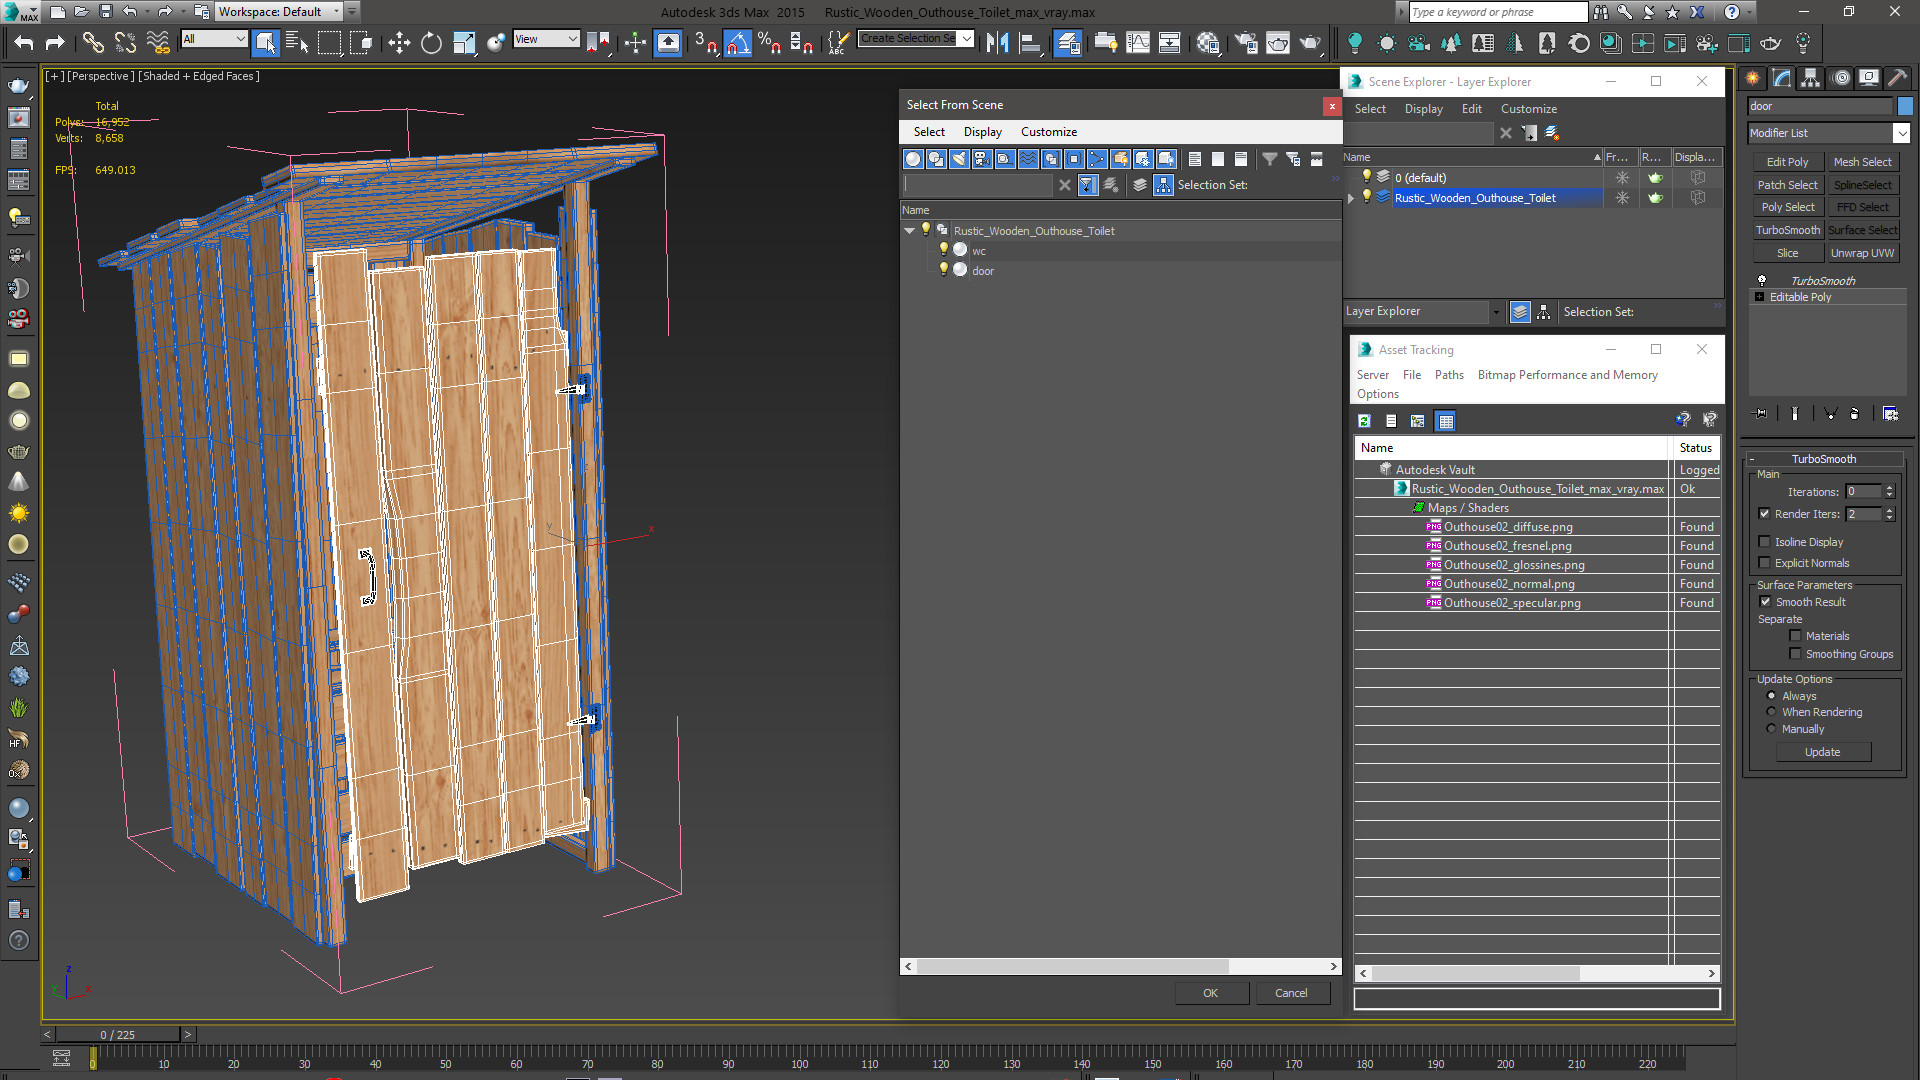Select the Manually update option
Screen dimensions: 1920x1080
point(1772,729)
